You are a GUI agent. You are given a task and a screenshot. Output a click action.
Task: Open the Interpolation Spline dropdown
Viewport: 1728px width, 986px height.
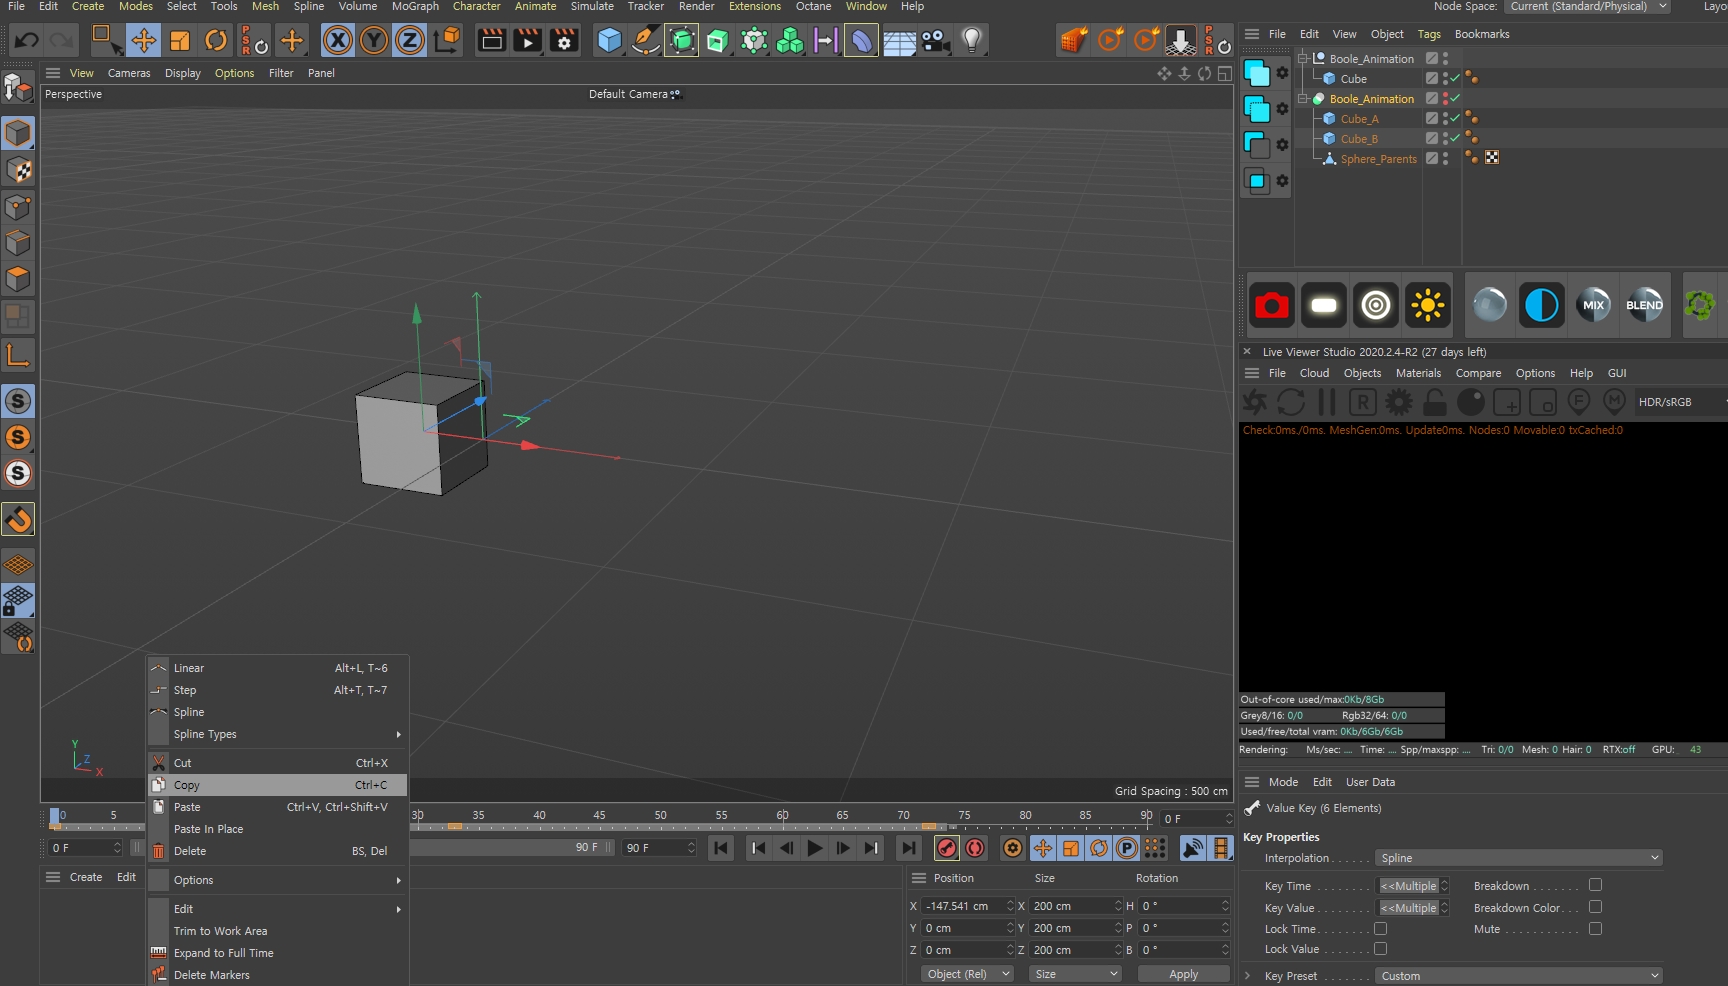click(1519, 858)
